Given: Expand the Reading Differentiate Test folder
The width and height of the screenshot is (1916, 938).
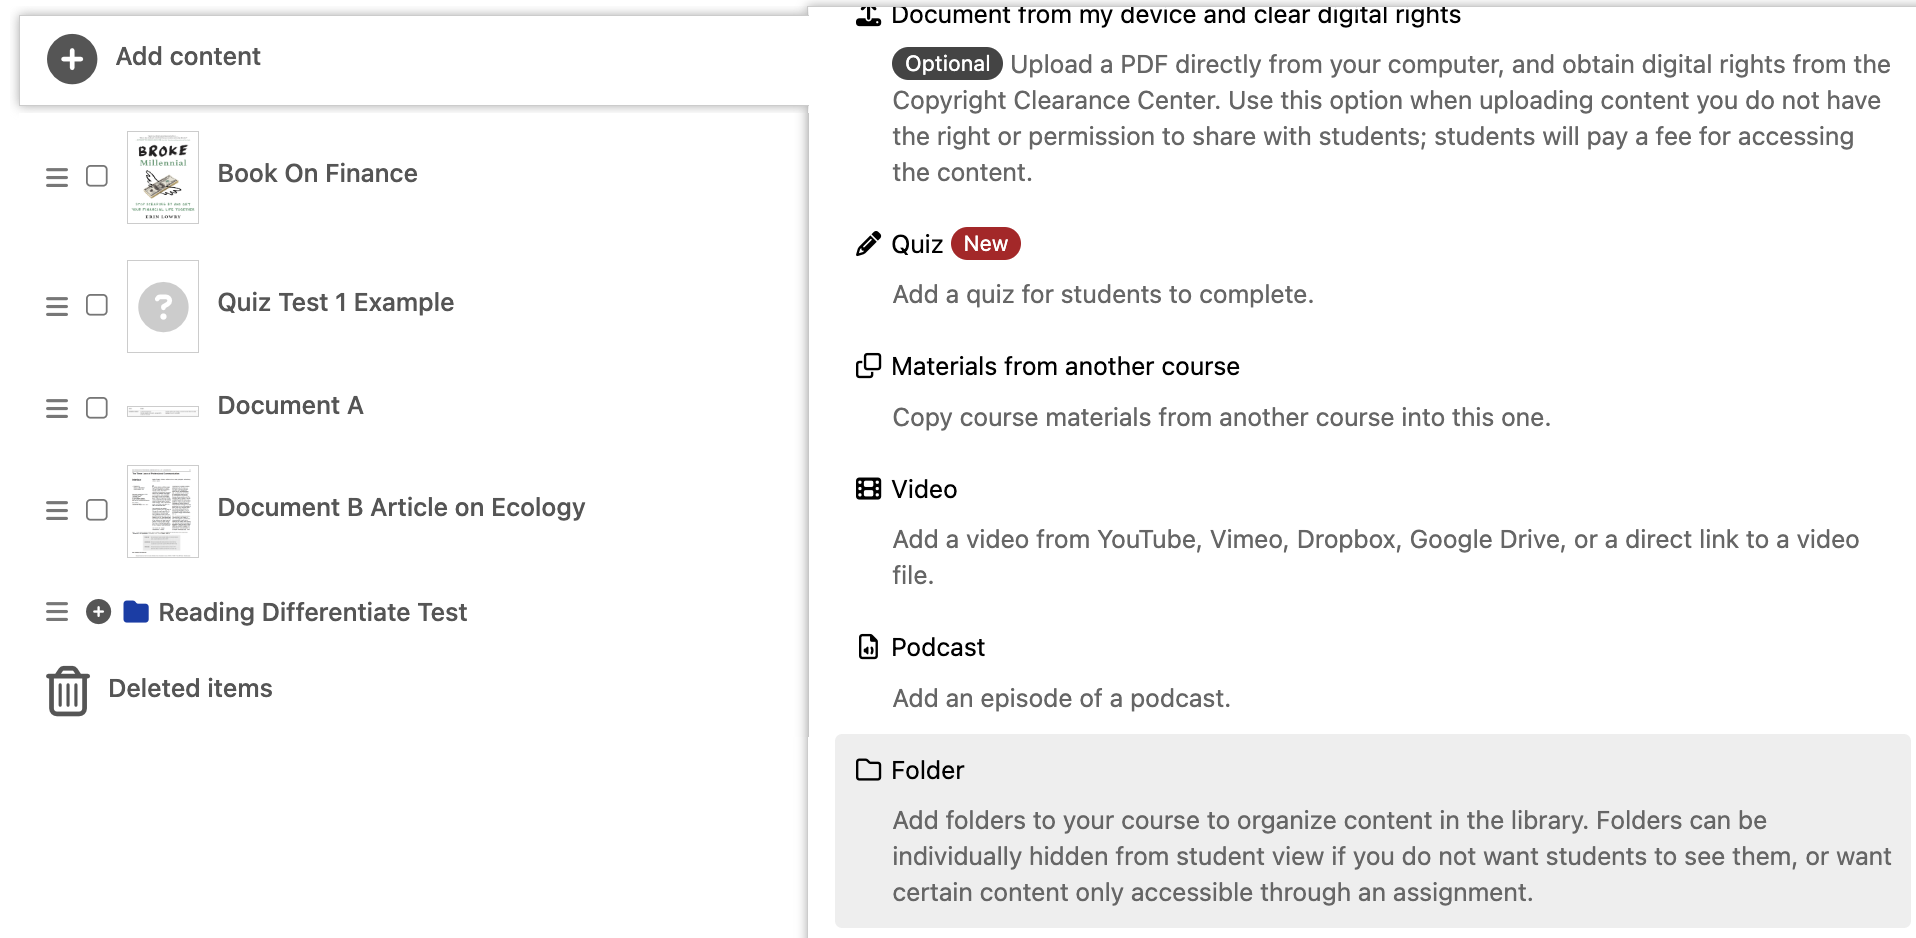Looking at the screenshot, I should [98, 612].
